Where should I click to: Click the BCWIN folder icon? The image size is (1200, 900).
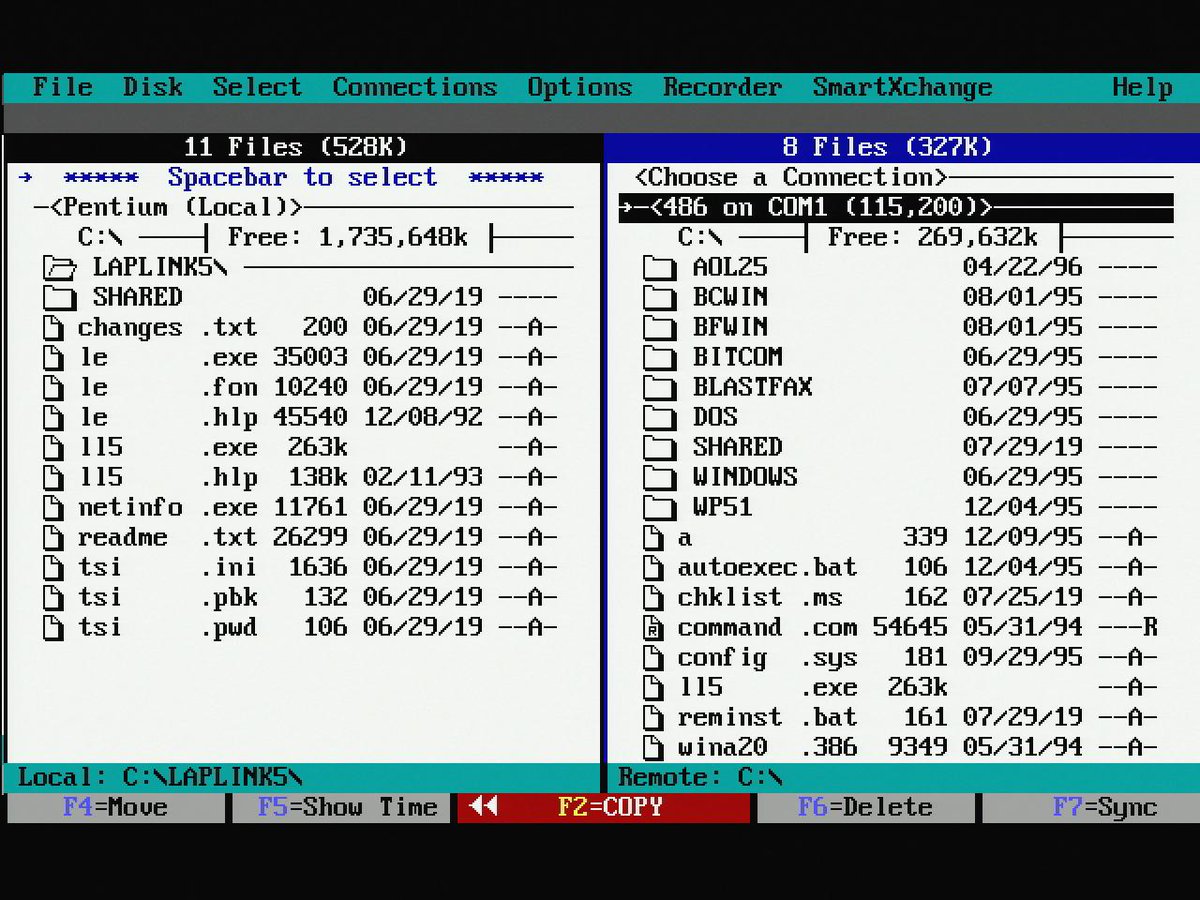point(660,297)
